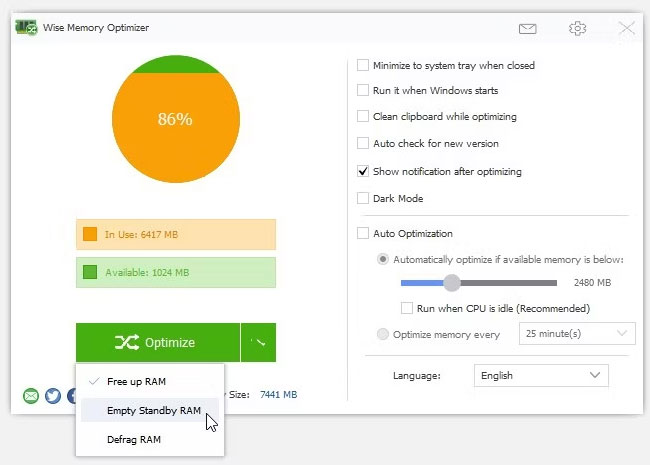Open the English language dropdown
Image resolution: width=650 pixels, height=465 pixels.
coord(541,375)
